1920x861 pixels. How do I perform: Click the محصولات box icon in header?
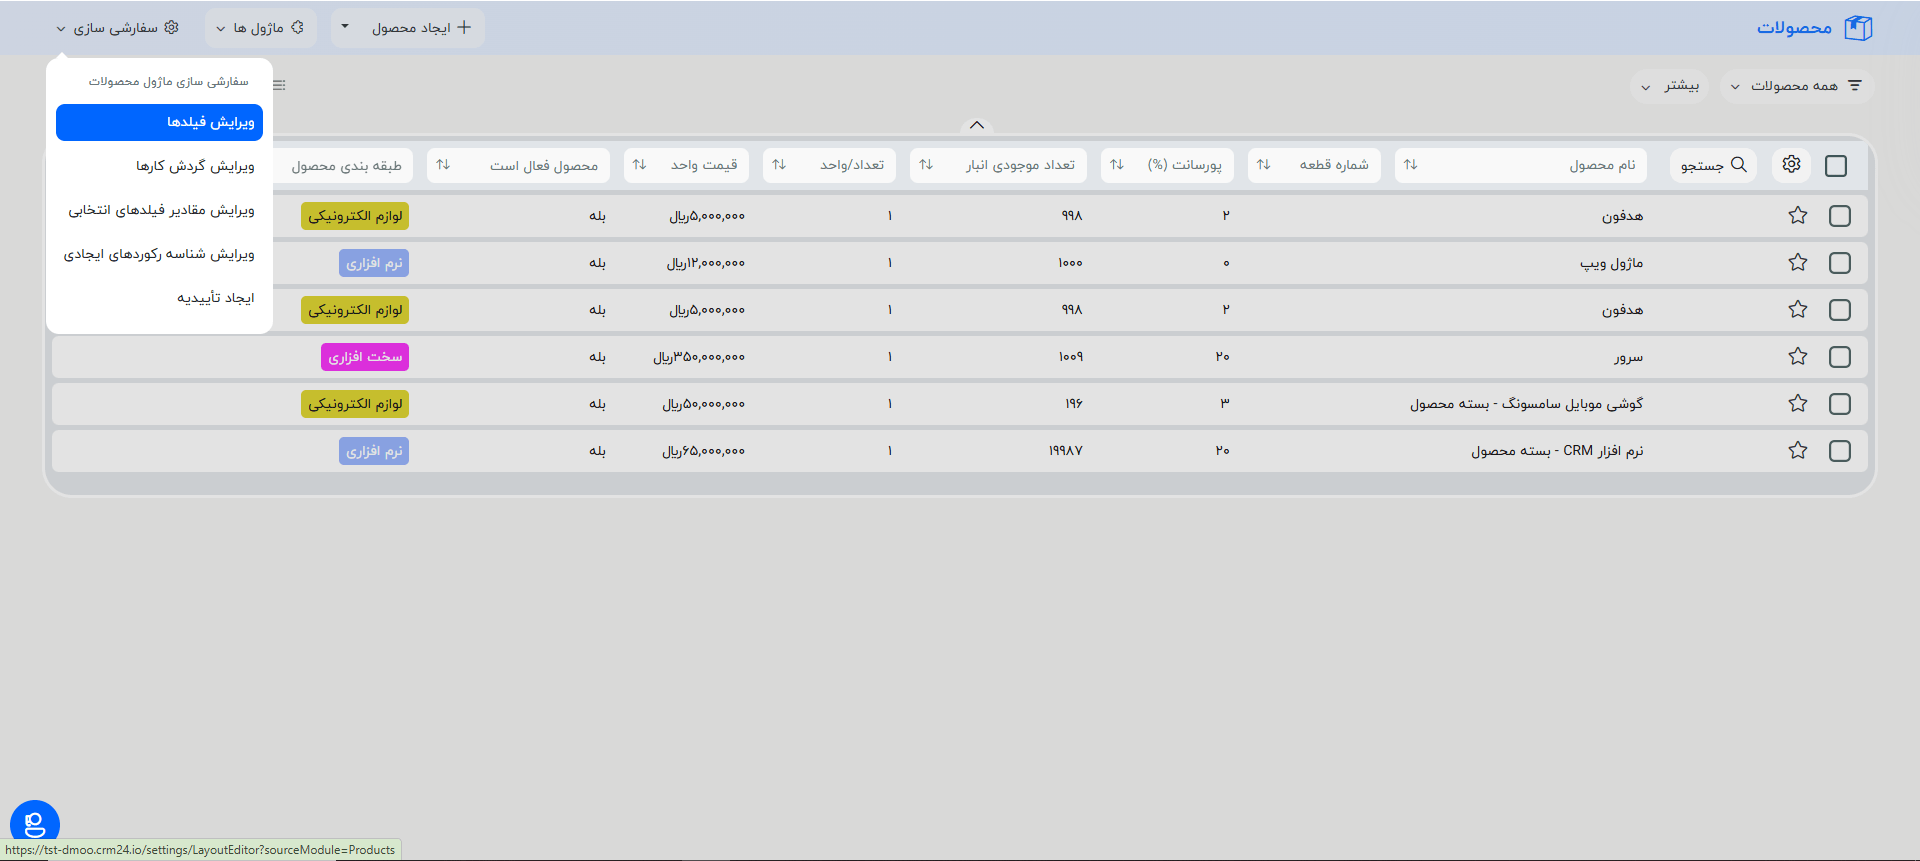click(1858, 28)
